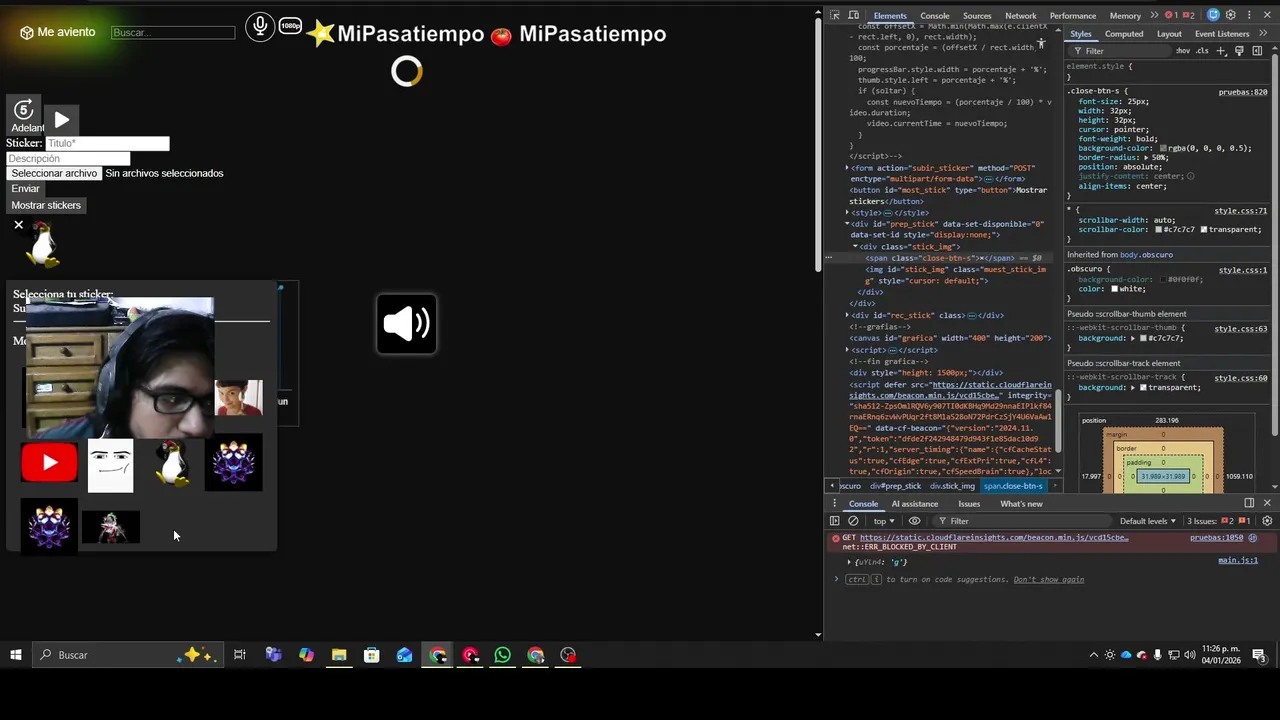This screenshot has width=1280, height=720.
Task: Expand the logged object {uYin4: 'g'}
Action: click(x=849, y=562)
